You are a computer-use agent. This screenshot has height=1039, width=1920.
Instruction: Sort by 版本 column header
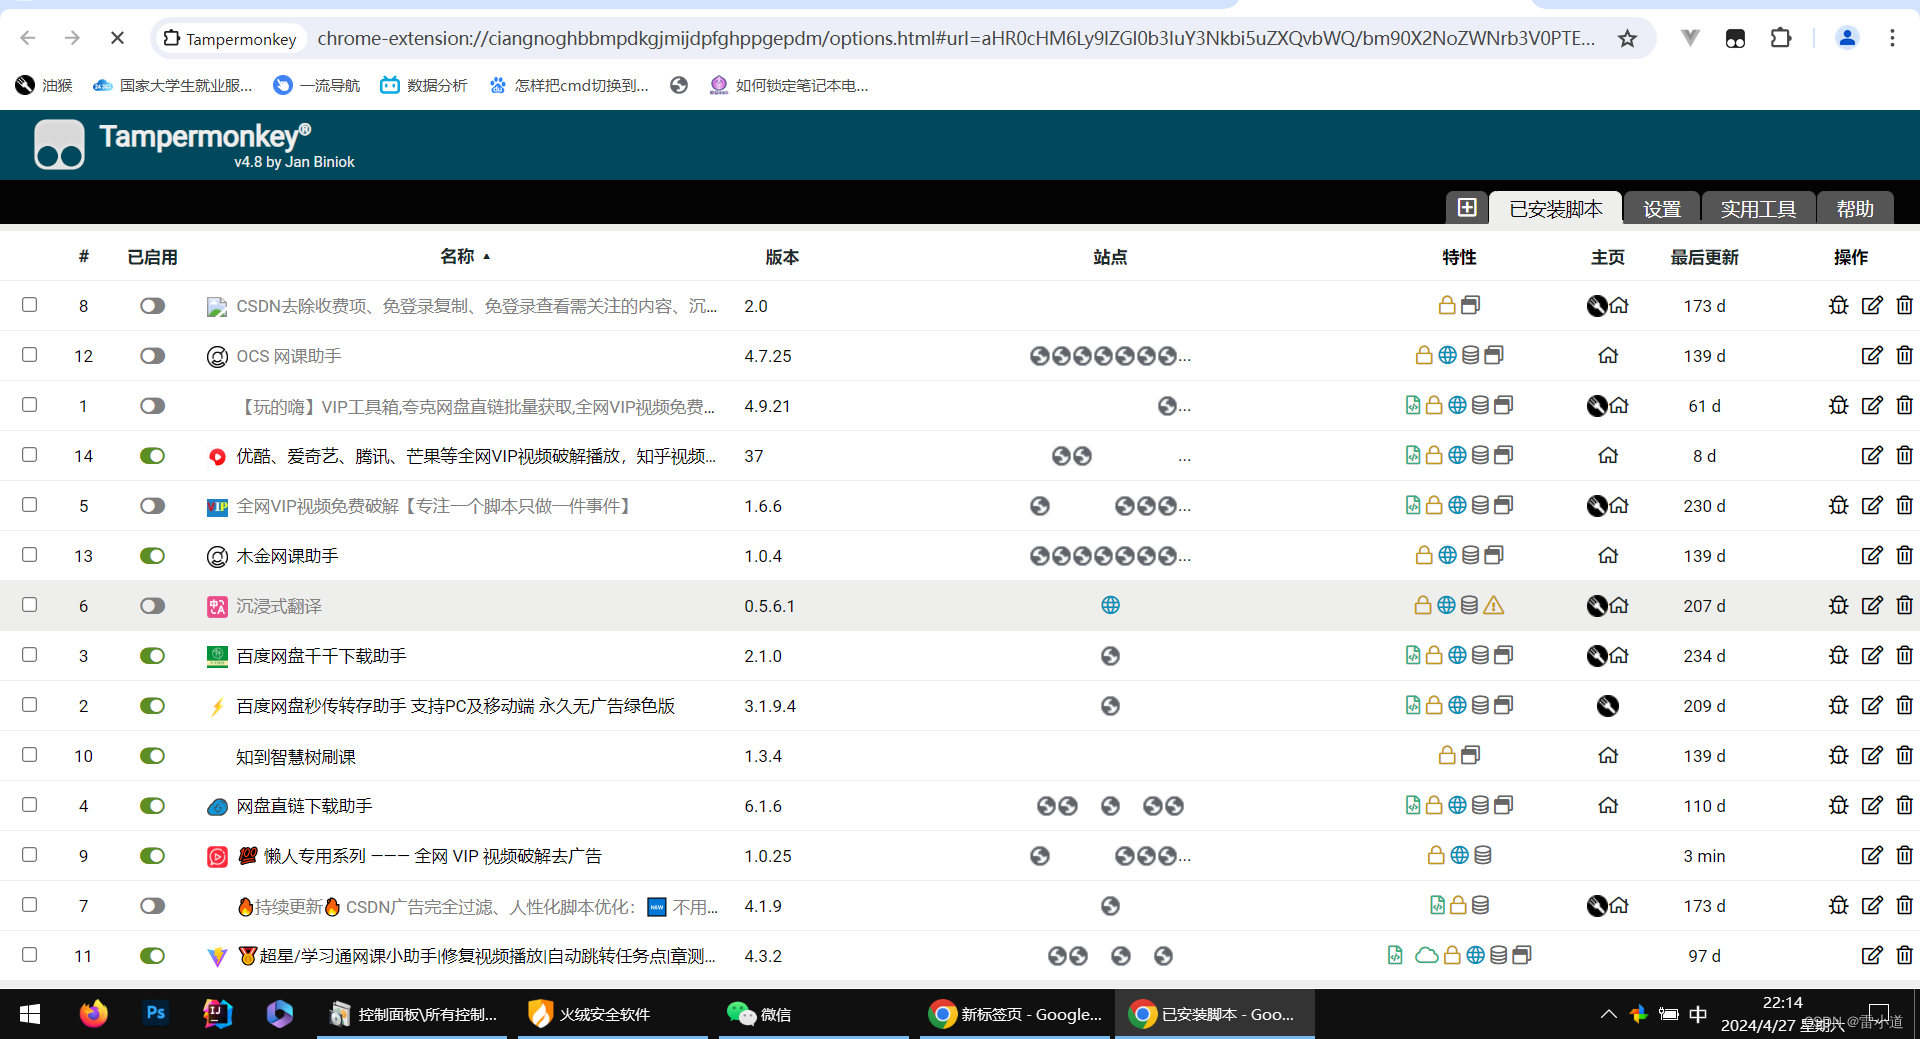[x=782, y=257]
